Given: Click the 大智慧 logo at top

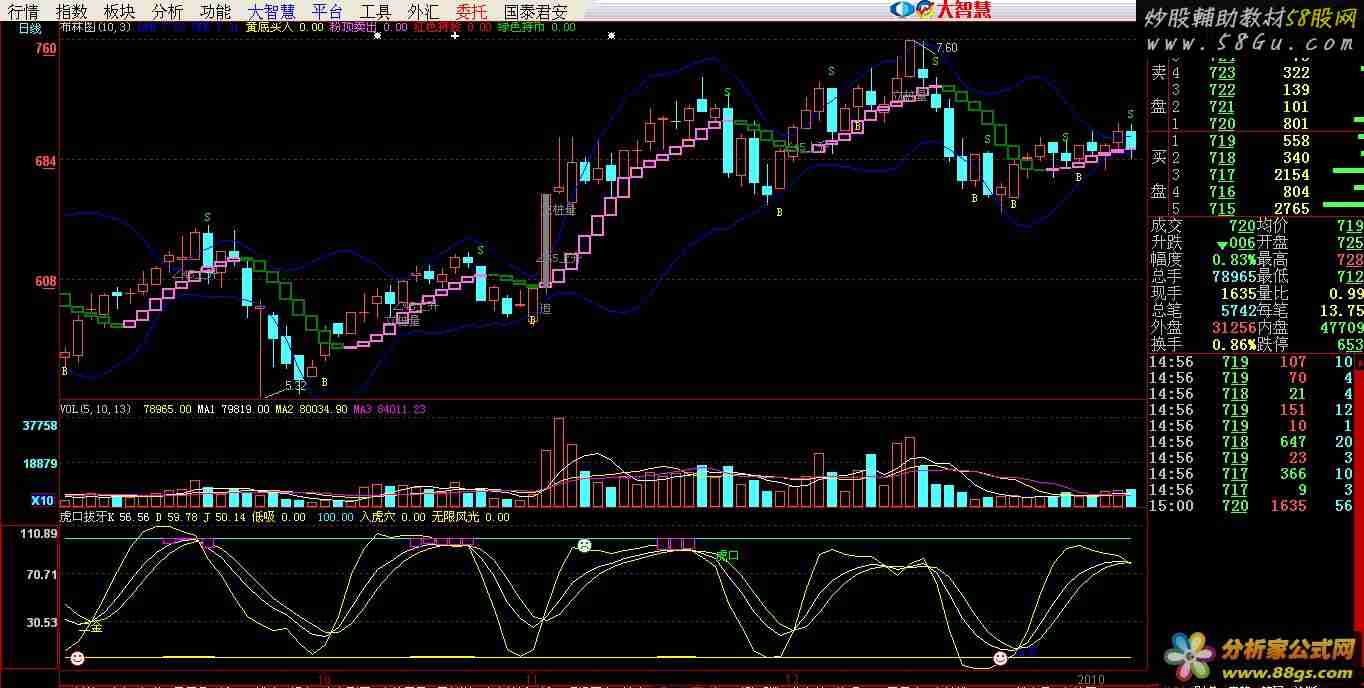Looking at the screenshot, I should (x=943, y=10).
